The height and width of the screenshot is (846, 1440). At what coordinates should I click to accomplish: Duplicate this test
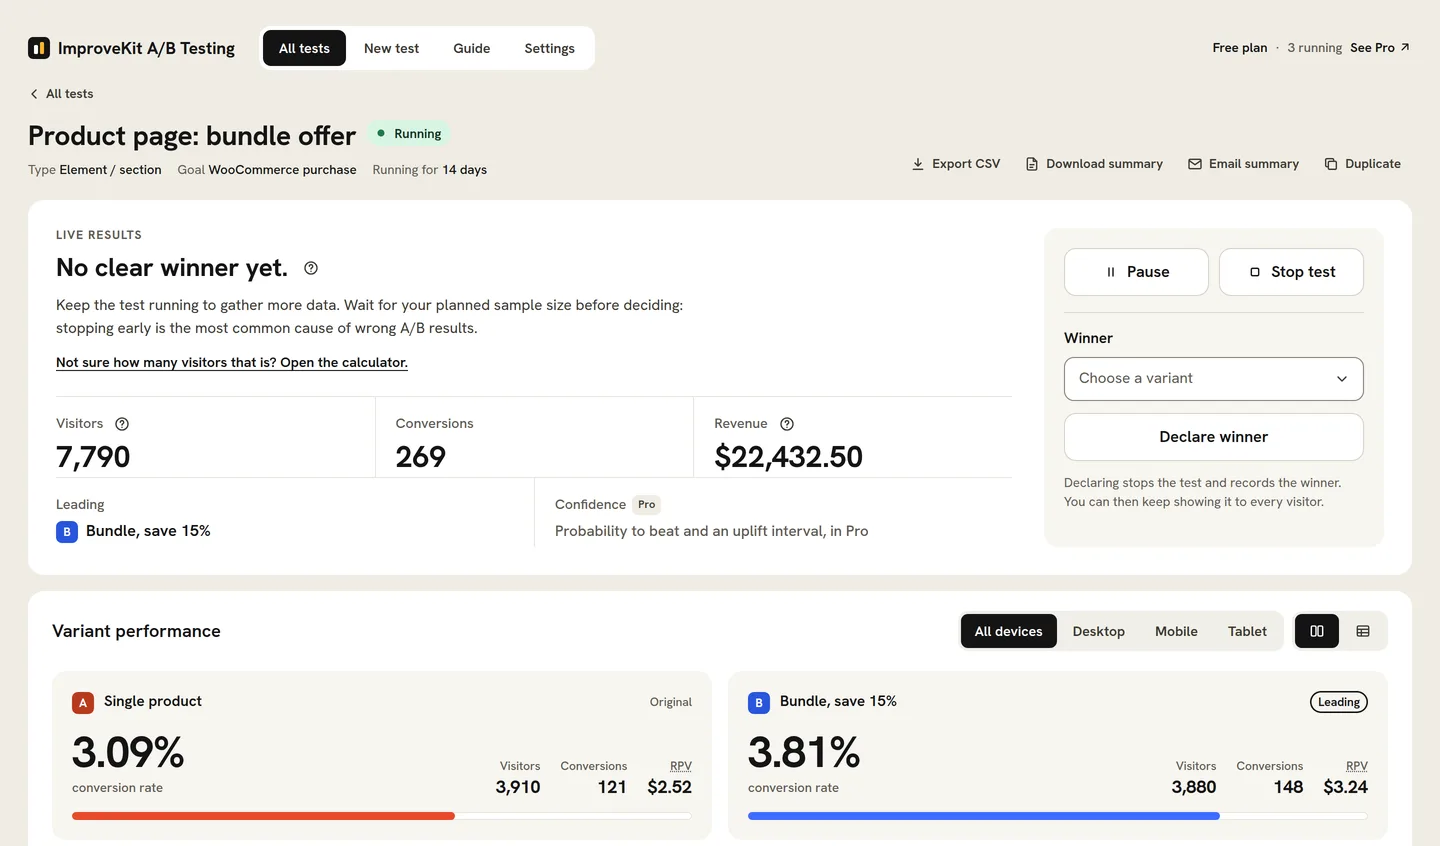1362,164
